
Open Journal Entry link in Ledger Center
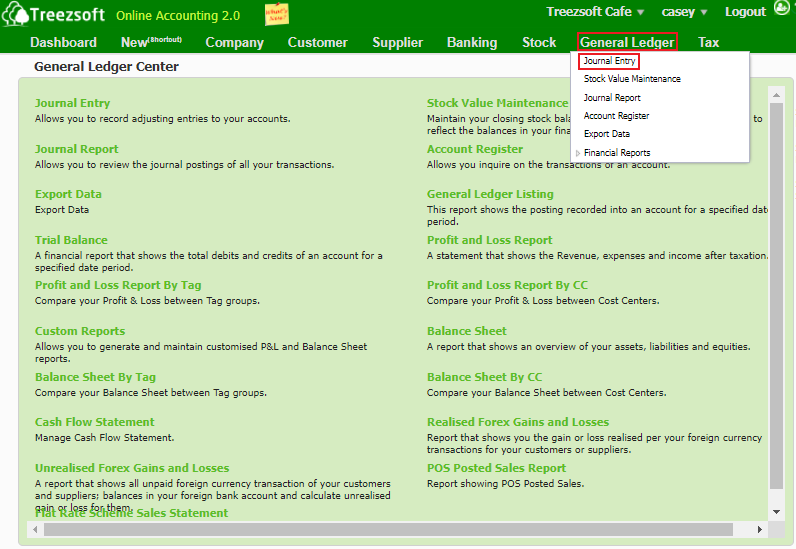pos(73,103)
